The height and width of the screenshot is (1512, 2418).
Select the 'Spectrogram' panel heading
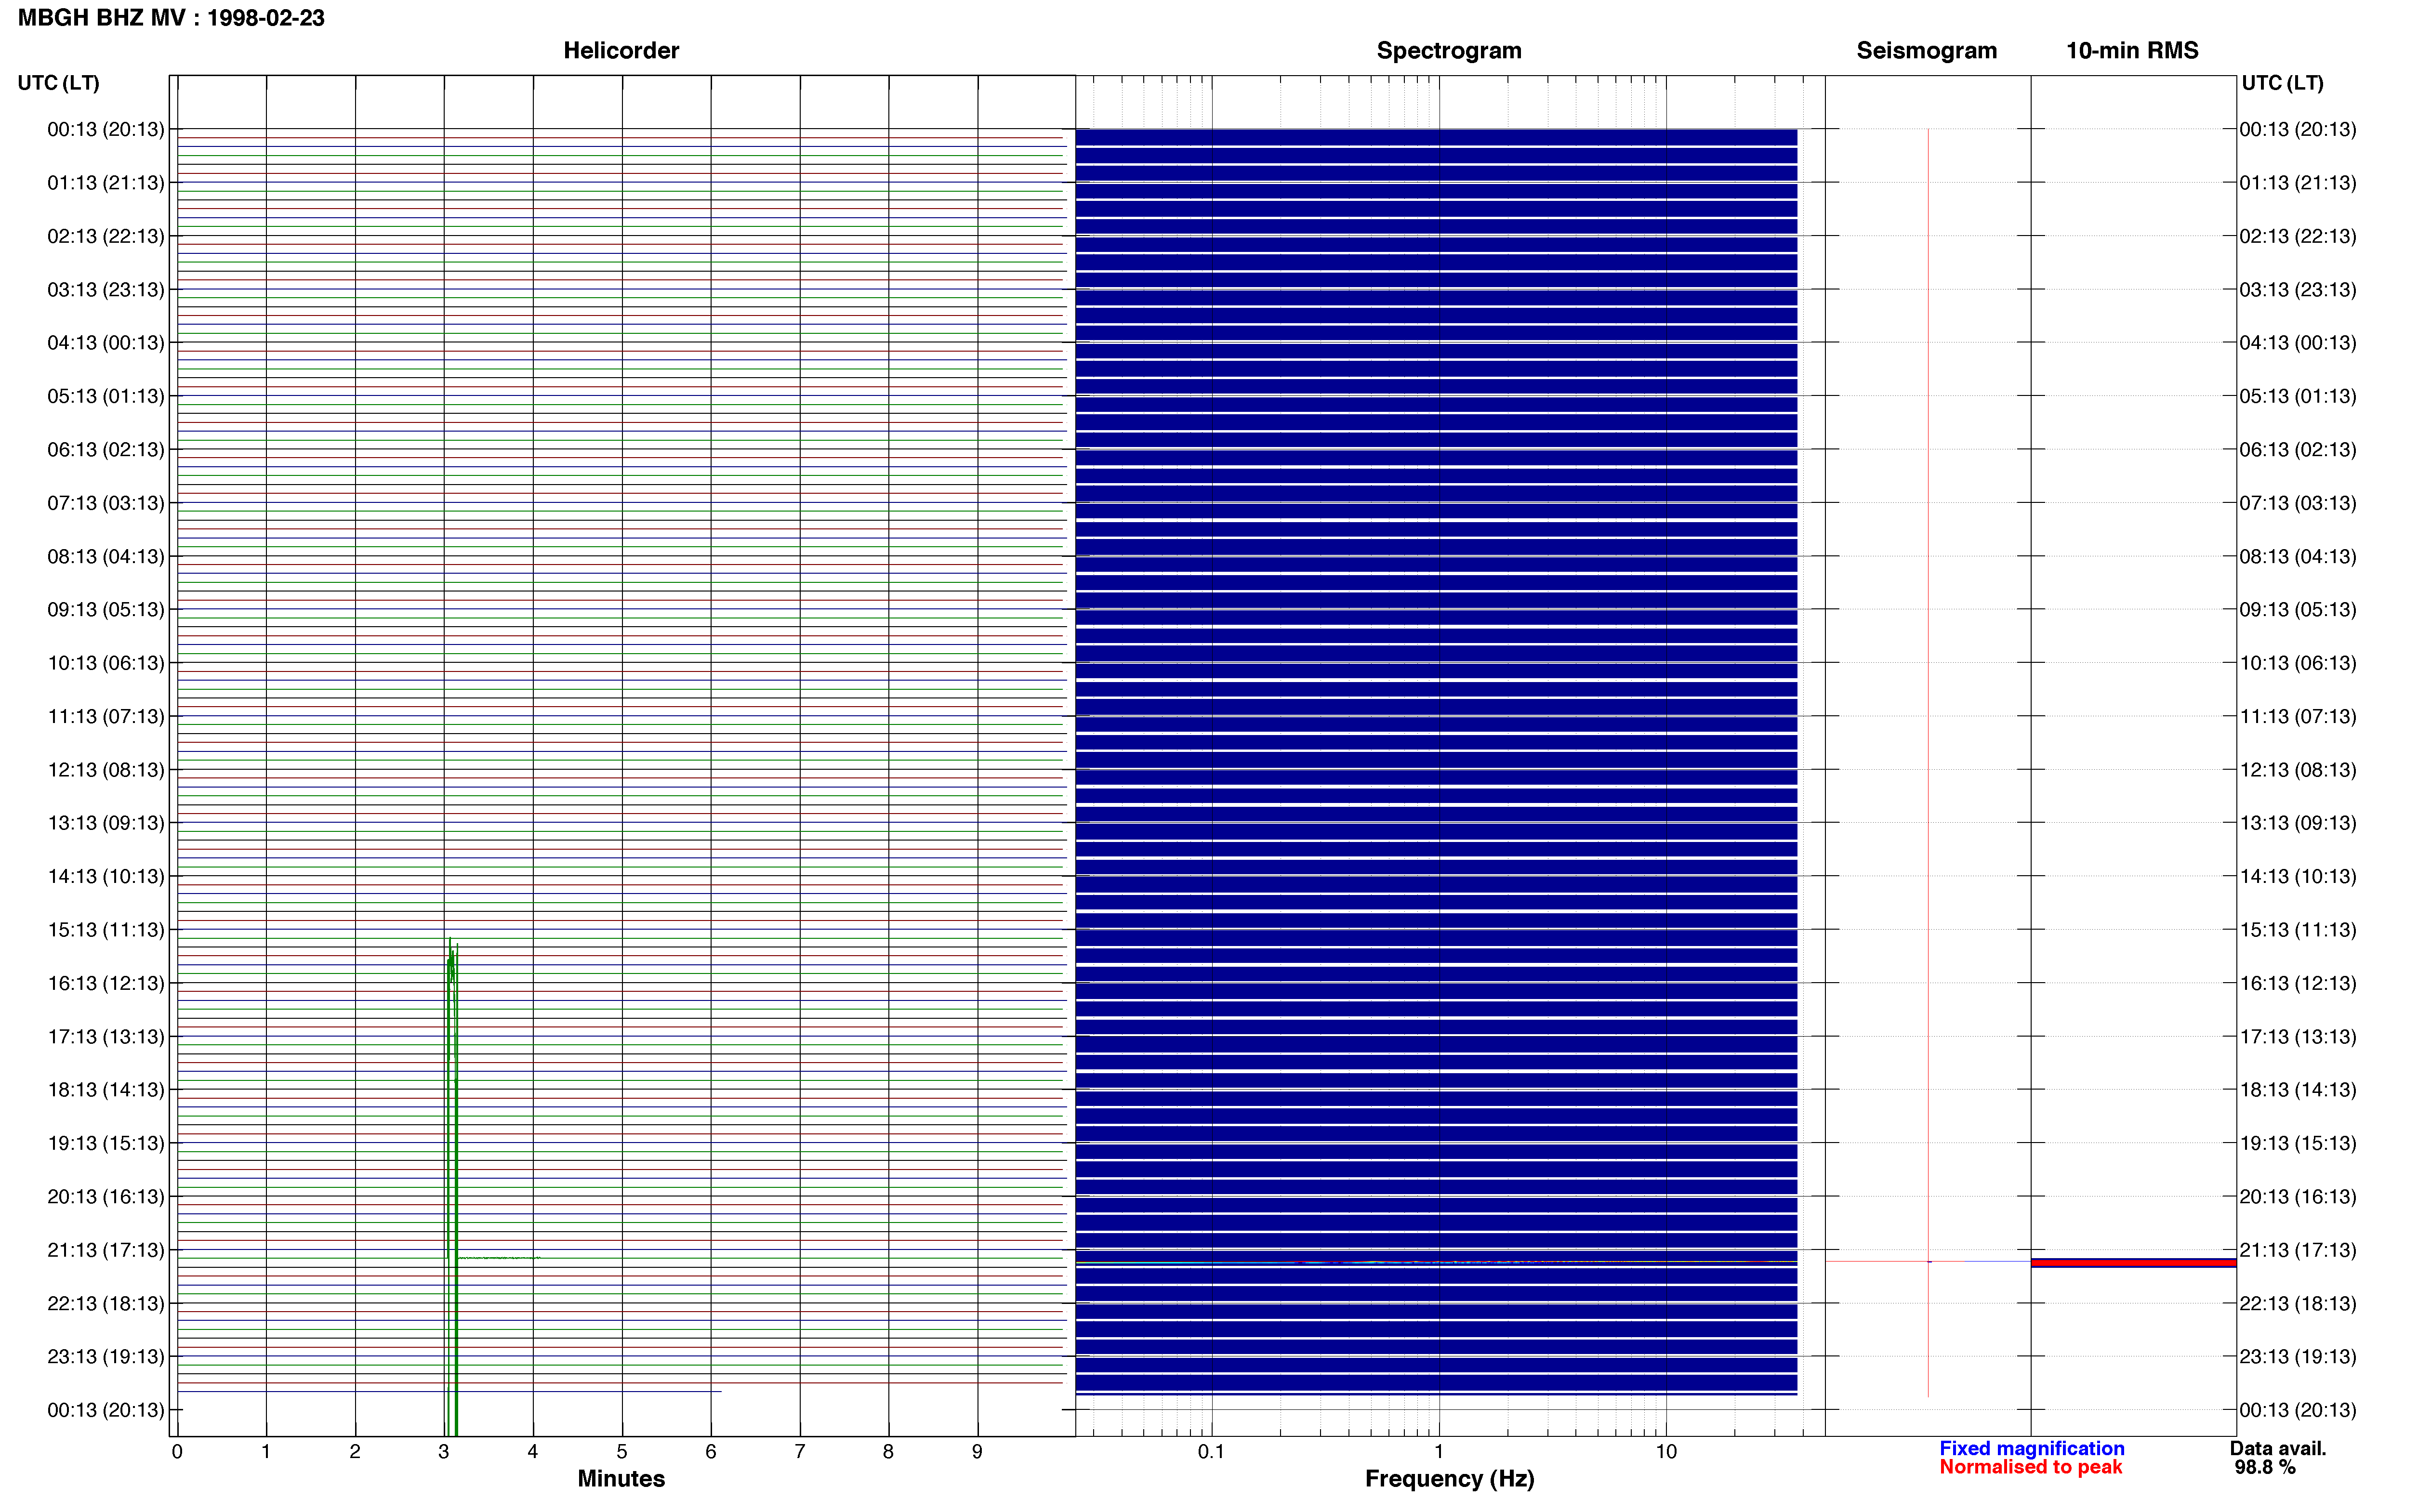tap(1449, 51)
